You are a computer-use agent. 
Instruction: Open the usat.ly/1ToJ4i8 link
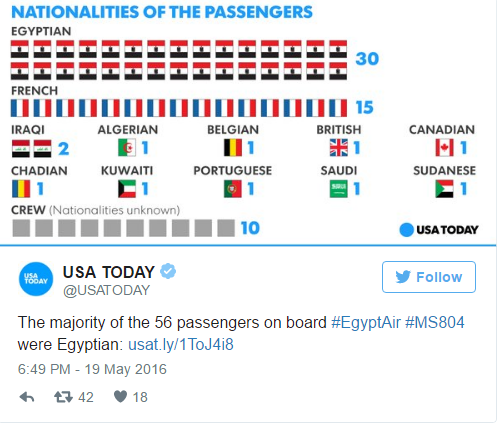click(181, 344)
